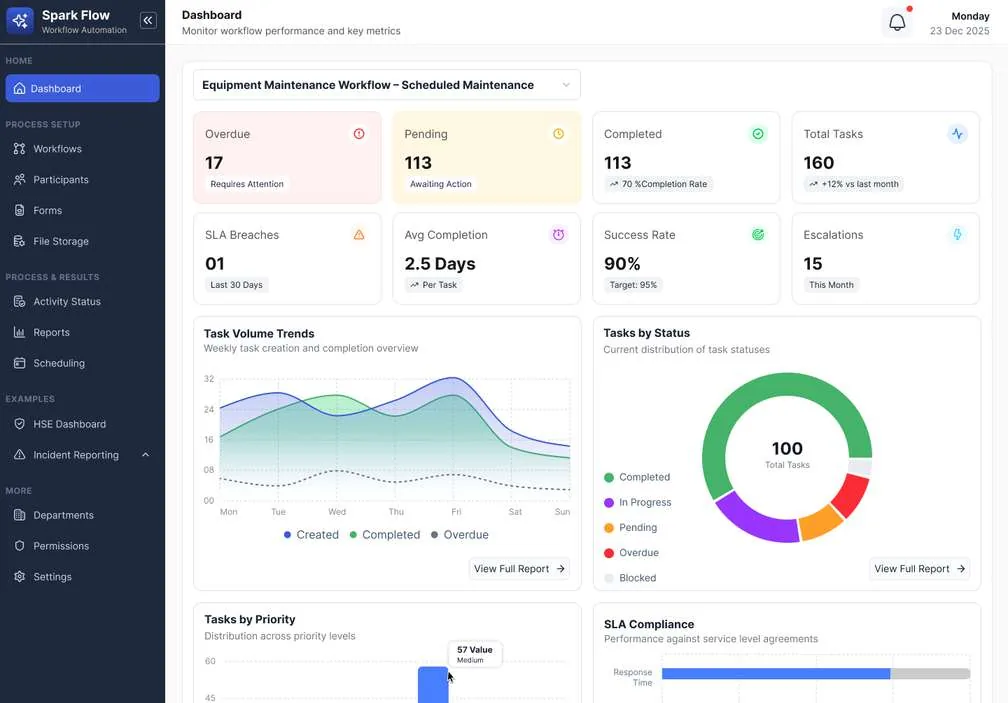Click the Scheduling calendar icon
Viewport: 1008px width, 703px height.
pos(19,363)
